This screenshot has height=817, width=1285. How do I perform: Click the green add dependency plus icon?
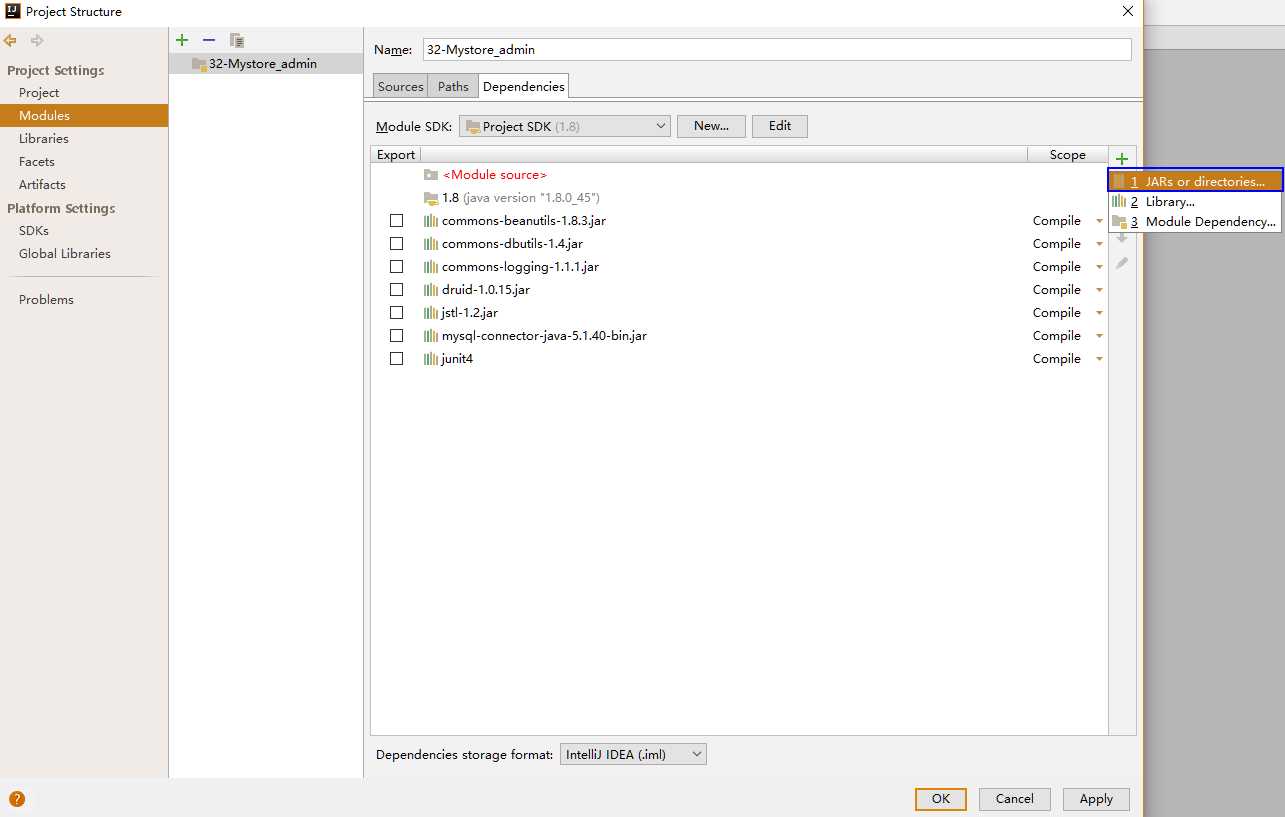point(1122,159)
